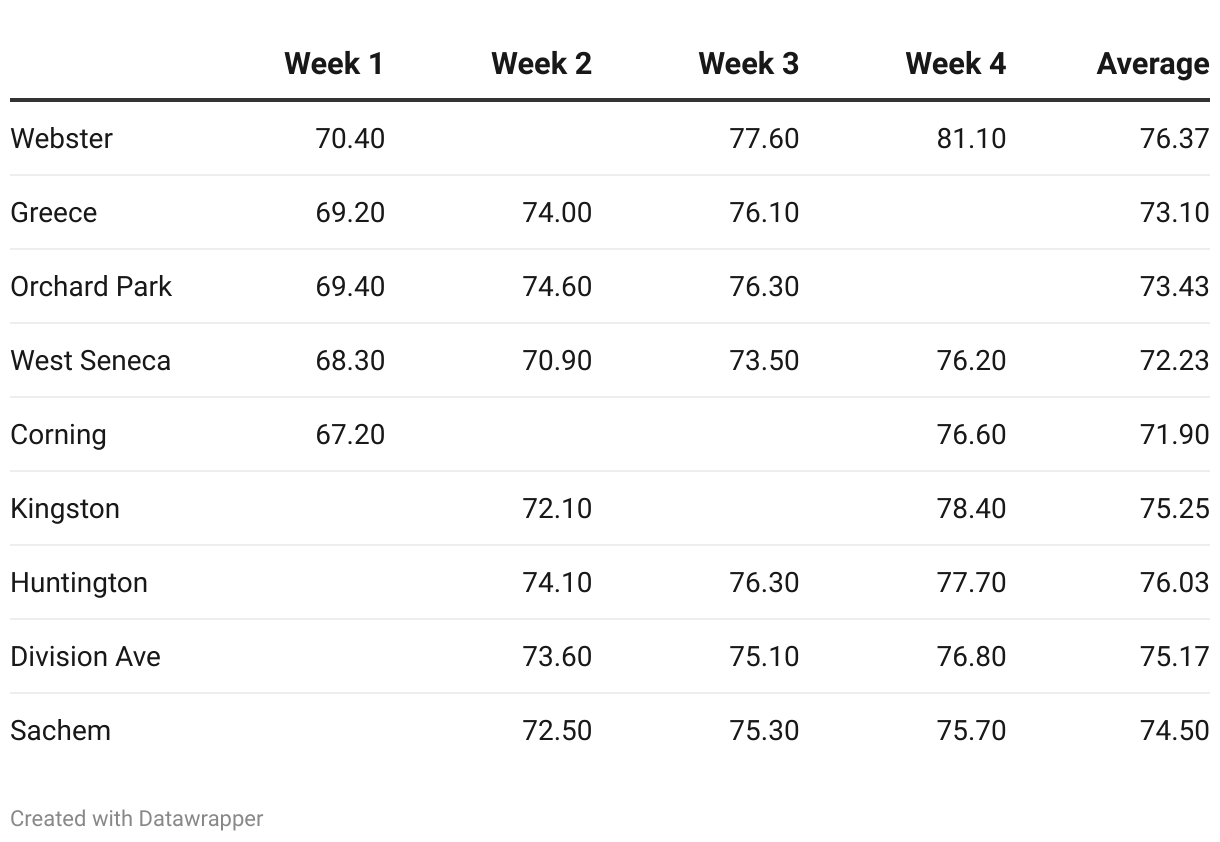
Task: Click Corning's Week 1 value 67.20
Action: pyautogui.click(x=350, y=434)
